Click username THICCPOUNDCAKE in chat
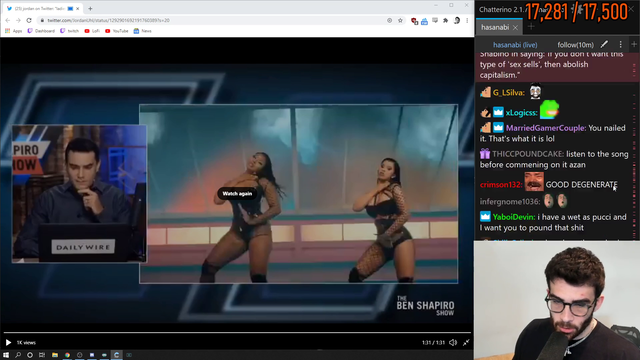The width and height of the screenshot is (640, 360). [528, 154]
